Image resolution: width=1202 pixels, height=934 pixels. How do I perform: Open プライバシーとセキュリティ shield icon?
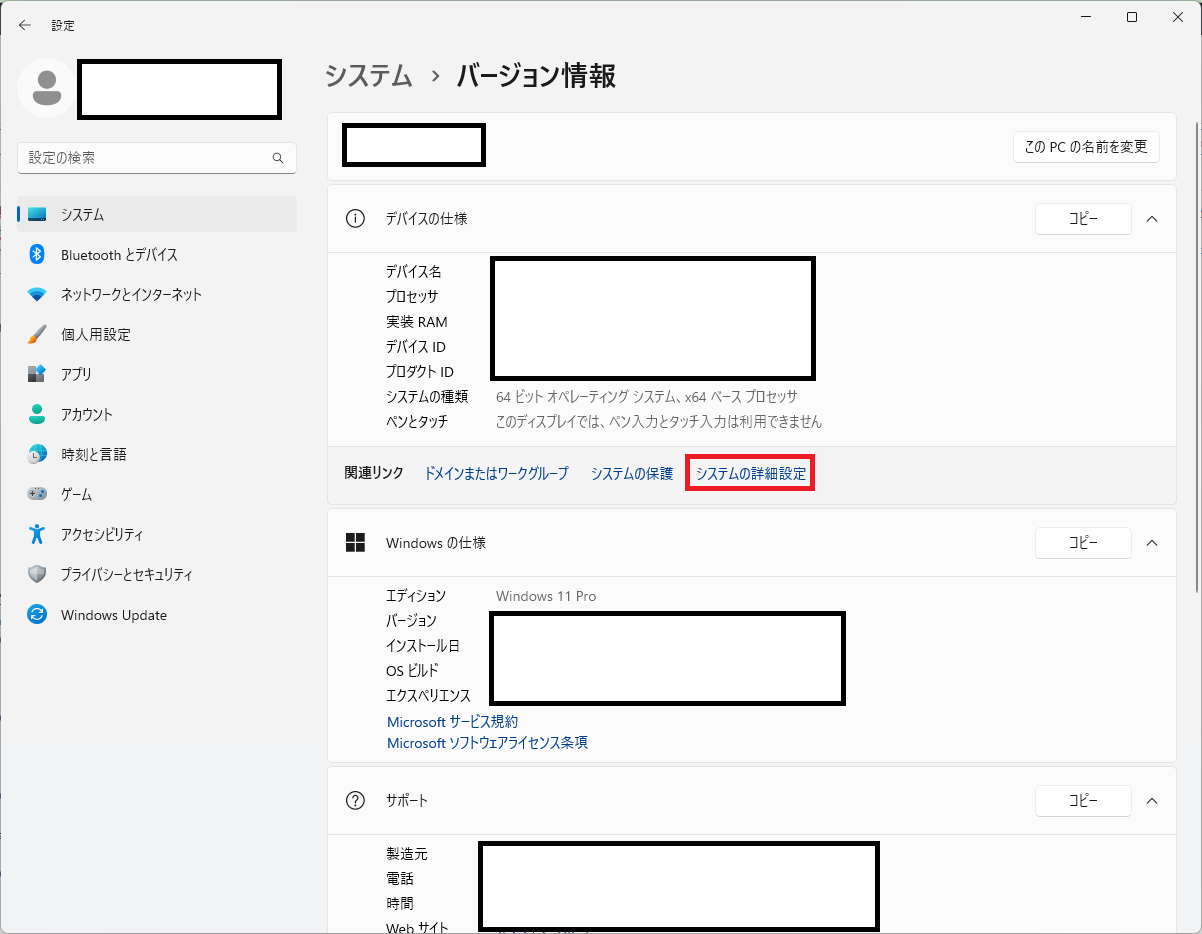pos(37,575)
